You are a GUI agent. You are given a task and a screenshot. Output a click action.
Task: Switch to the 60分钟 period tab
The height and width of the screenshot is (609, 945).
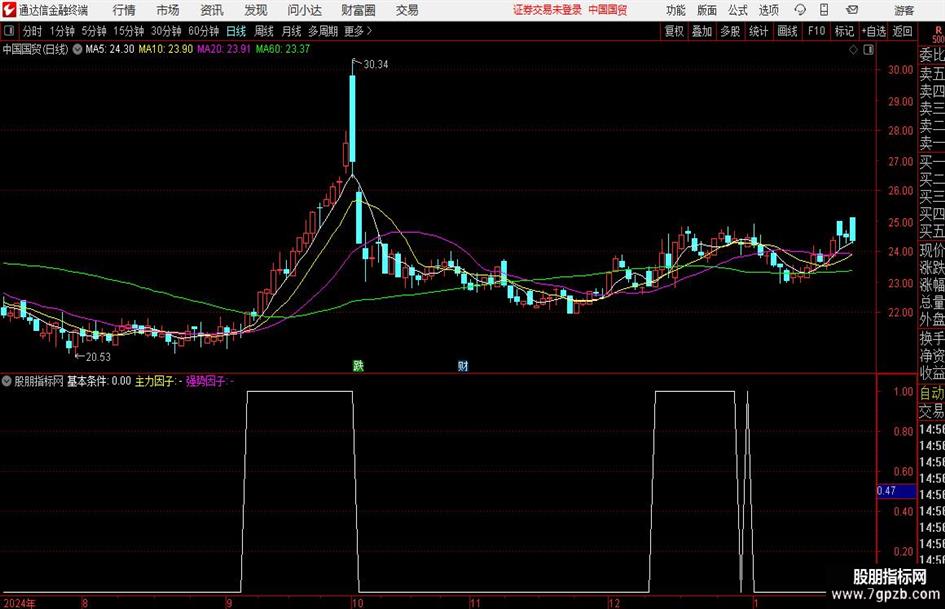[x=204, y=31]
